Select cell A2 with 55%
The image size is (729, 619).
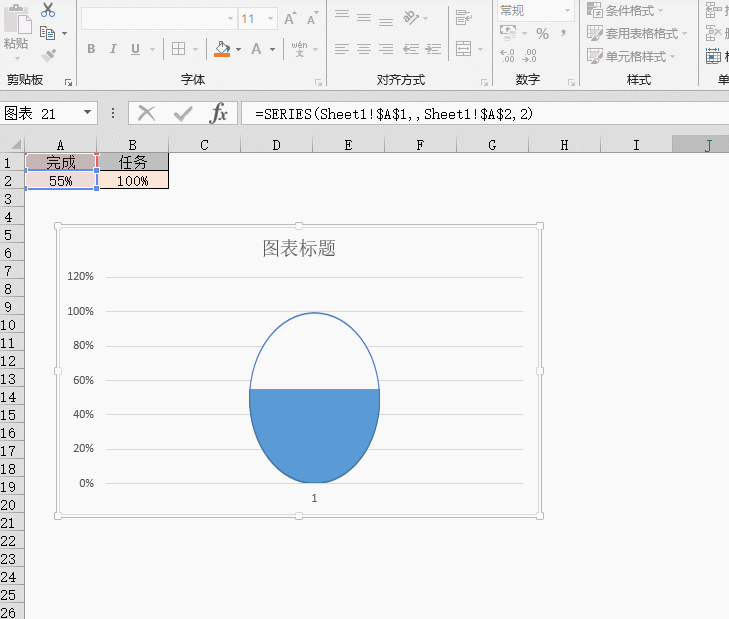[60, 180]
